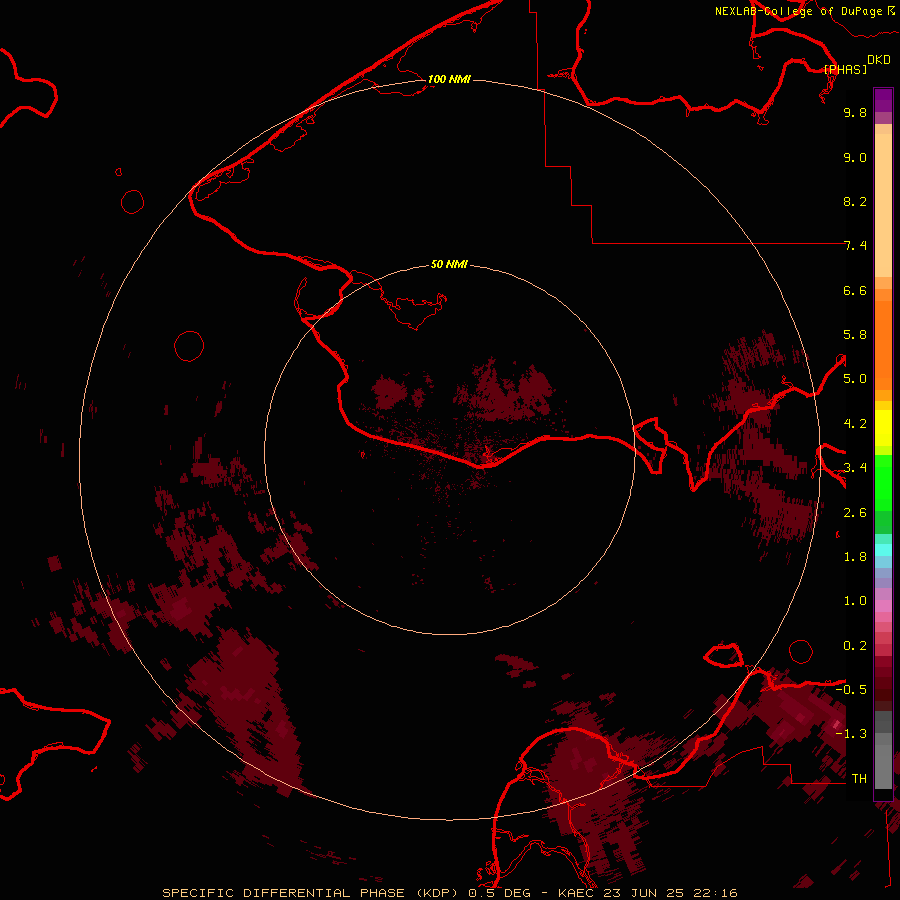The image size is (900, 900).
Task: Click the "100 NMI" range ring label
Action: pos(449,79)
